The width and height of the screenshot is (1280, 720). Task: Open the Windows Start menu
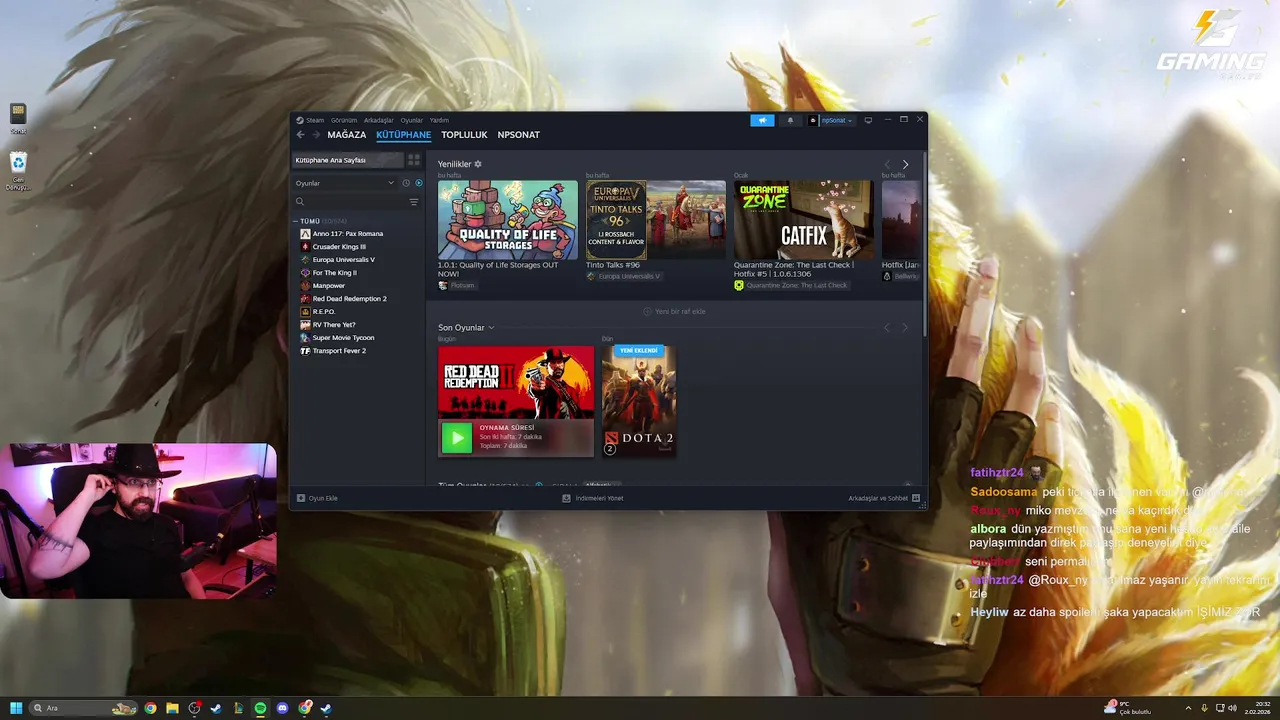[x=16, y=708]
